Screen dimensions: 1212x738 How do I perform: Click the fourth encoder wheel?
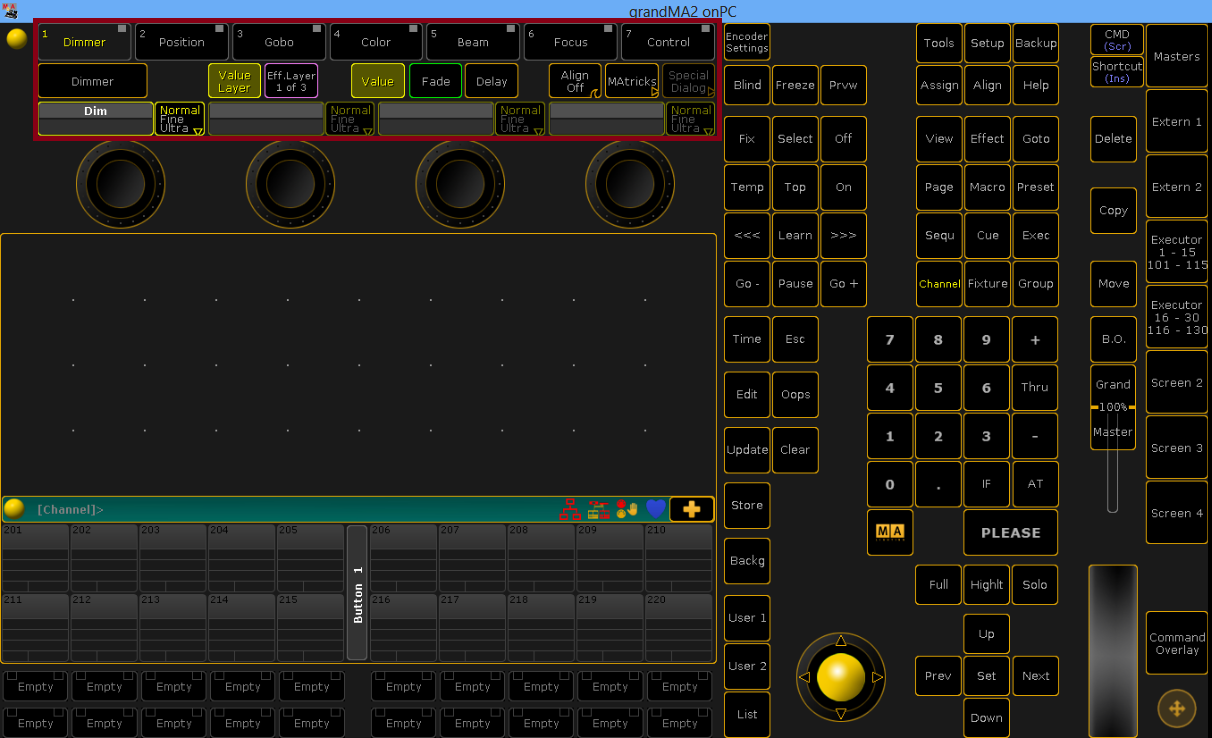[x=629, y=184]
